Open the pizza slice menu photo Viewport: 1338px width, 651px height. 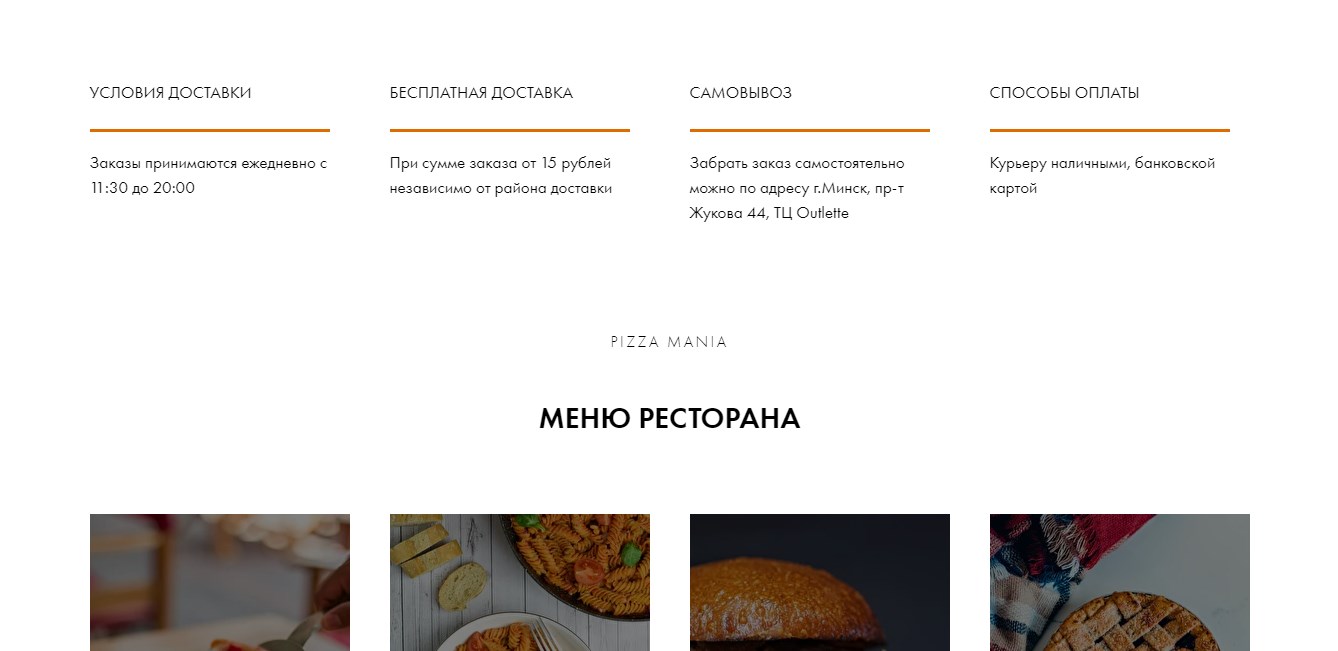point(220,582)
